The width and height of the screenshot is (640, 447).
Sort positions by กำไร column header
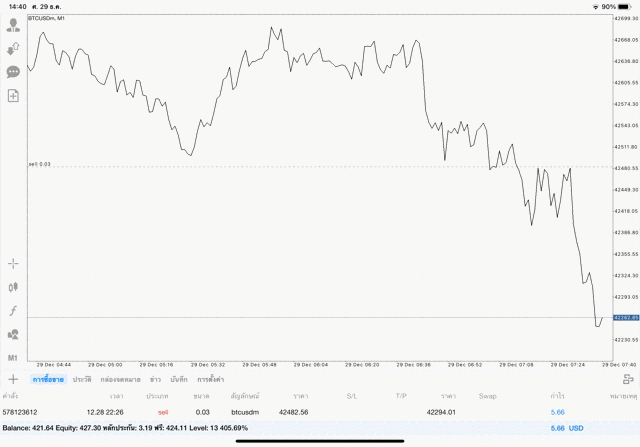(558, 396)
